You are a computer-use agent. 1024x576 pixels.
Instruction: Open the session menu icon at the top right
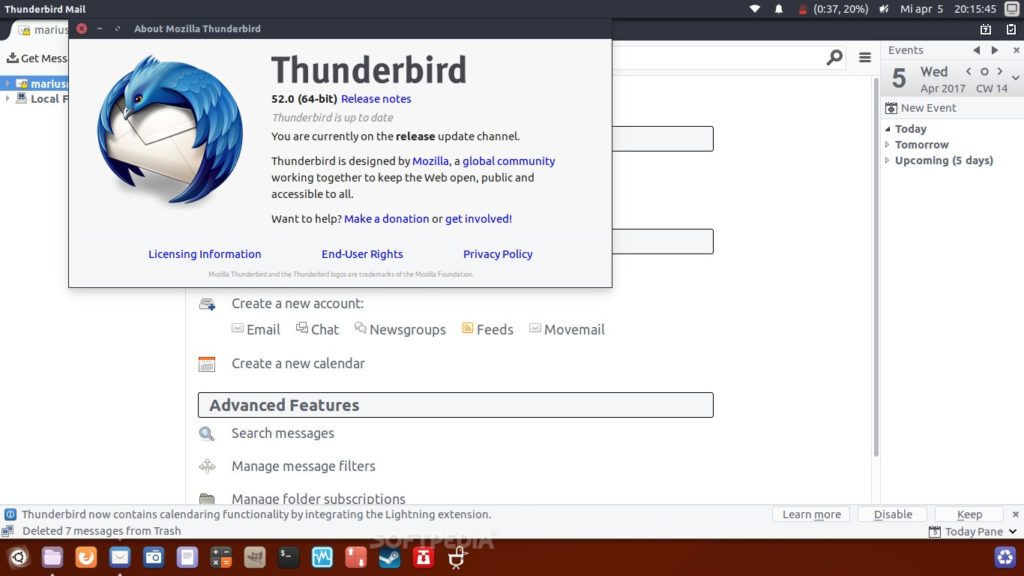point(1012,9)
